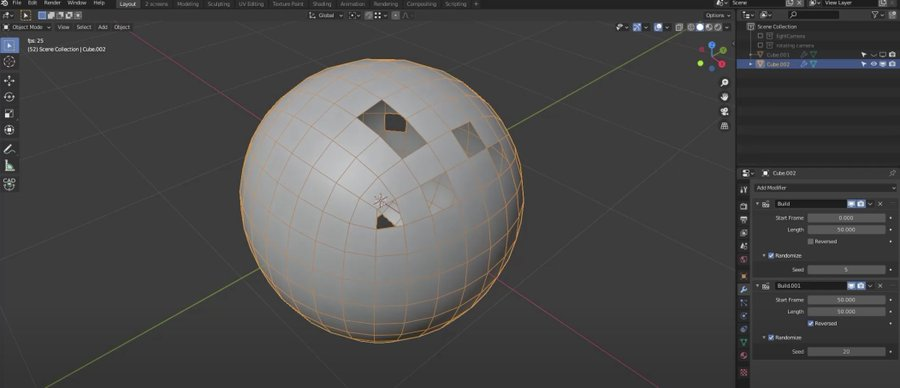This screenshot has height=388, width=900.
Task: Activate the Scale tool
Action: coord(9,114)
